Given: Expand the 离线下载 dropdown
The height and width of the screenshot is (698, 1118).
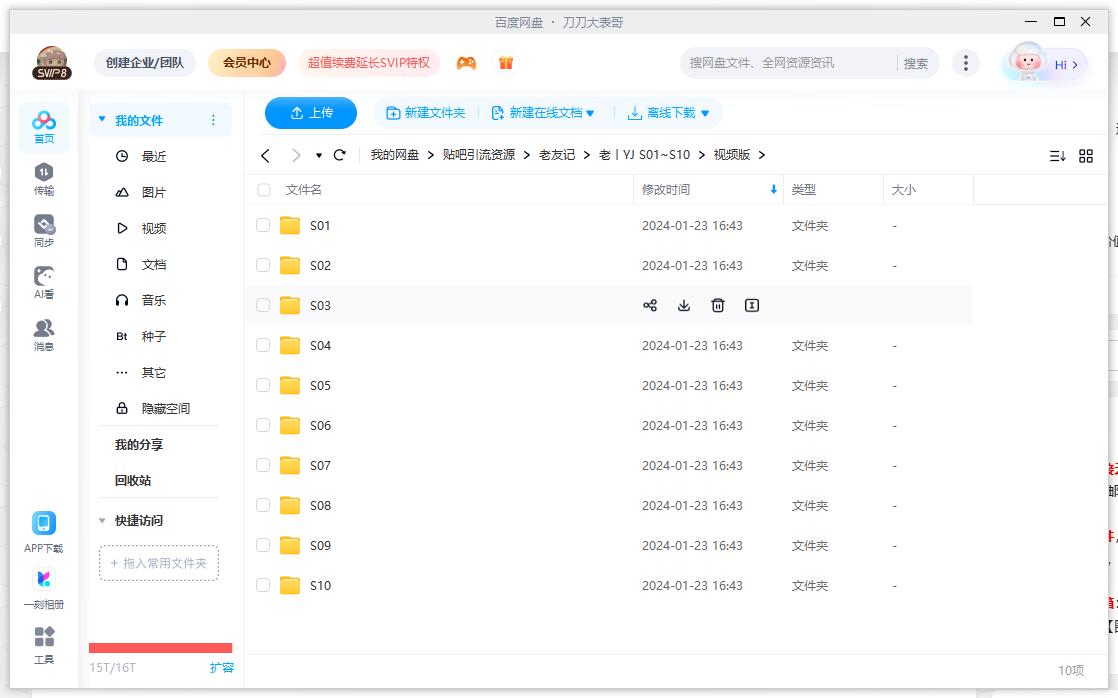Looking at the screenshot, I should coord(704,113).
